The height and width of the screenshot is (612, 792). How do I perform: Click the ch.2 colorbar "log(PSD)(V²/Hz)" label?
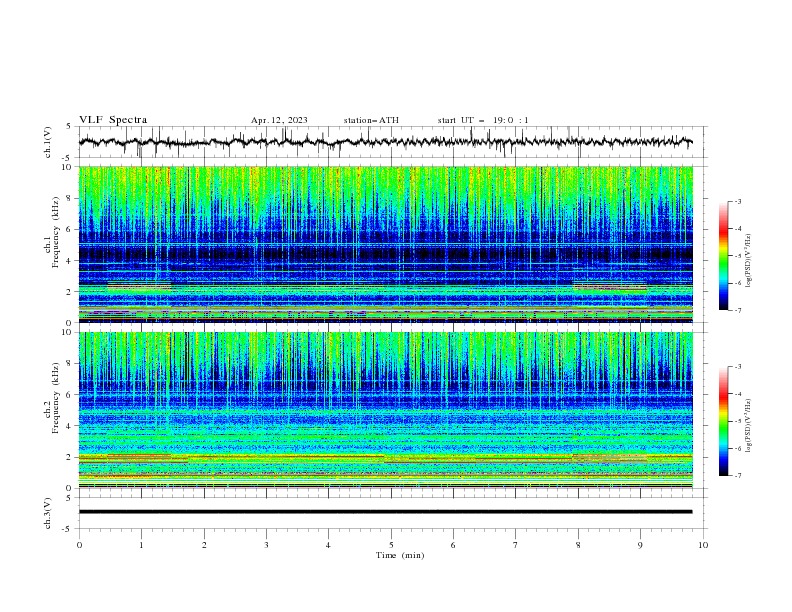click(x=749, y=426)
